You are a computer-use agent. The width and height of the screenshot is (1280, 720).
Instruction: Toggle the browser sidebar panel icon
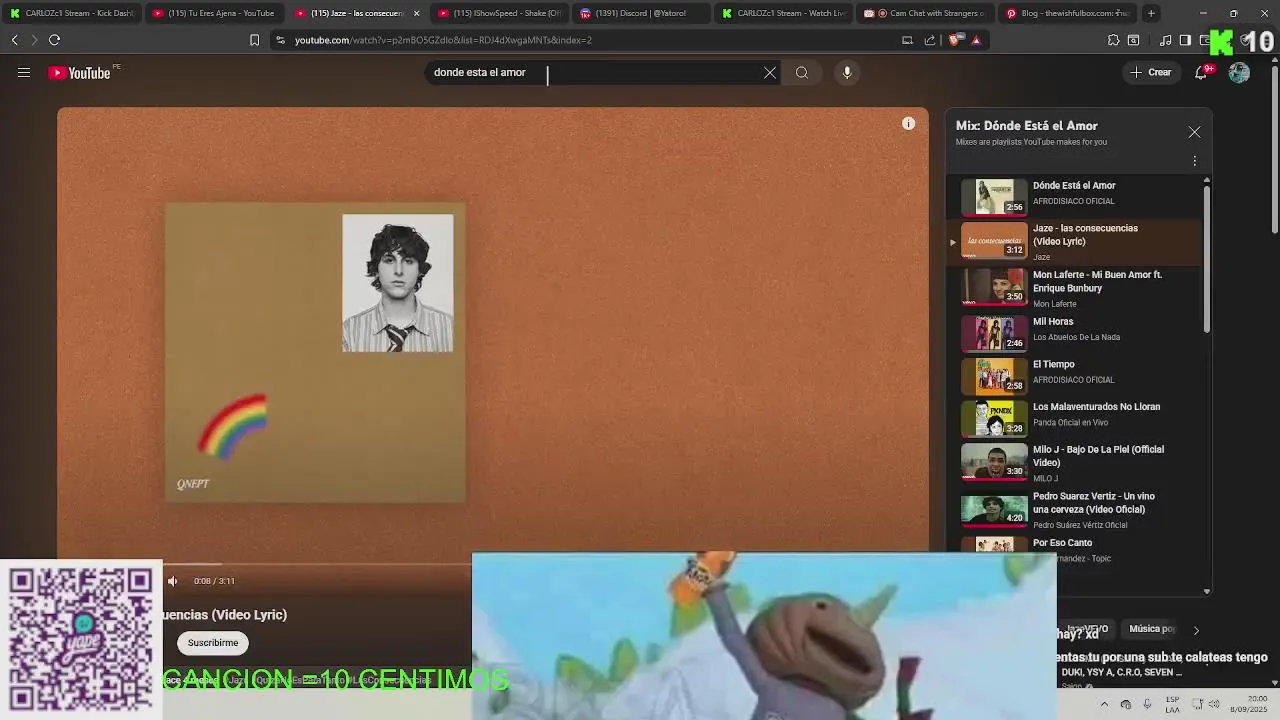[1185, 40]
